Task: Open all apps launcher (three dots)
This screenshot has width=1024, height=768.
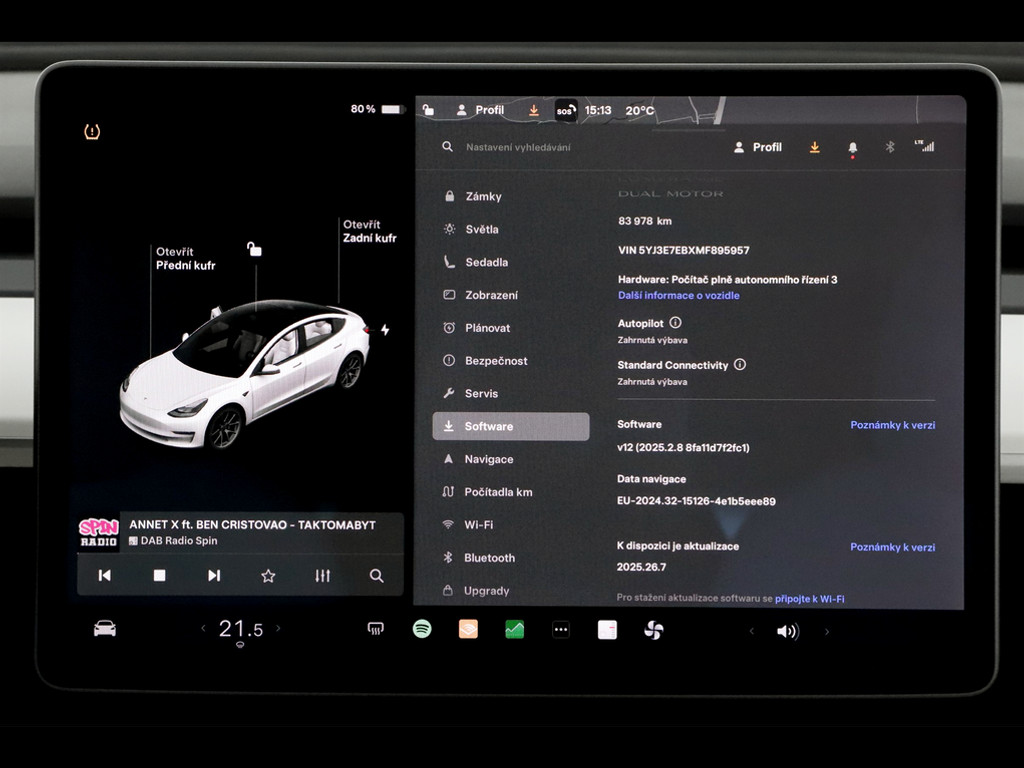Action: [561, 630]
